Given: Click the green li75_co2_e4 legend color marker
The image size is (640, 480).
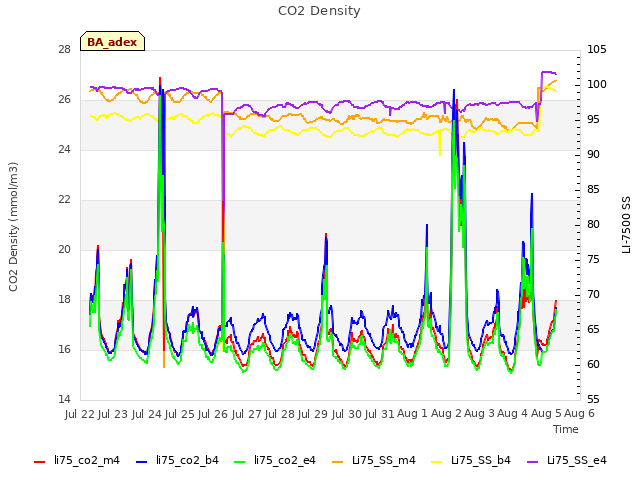Looking at the screenshot, I should [239, 462].
